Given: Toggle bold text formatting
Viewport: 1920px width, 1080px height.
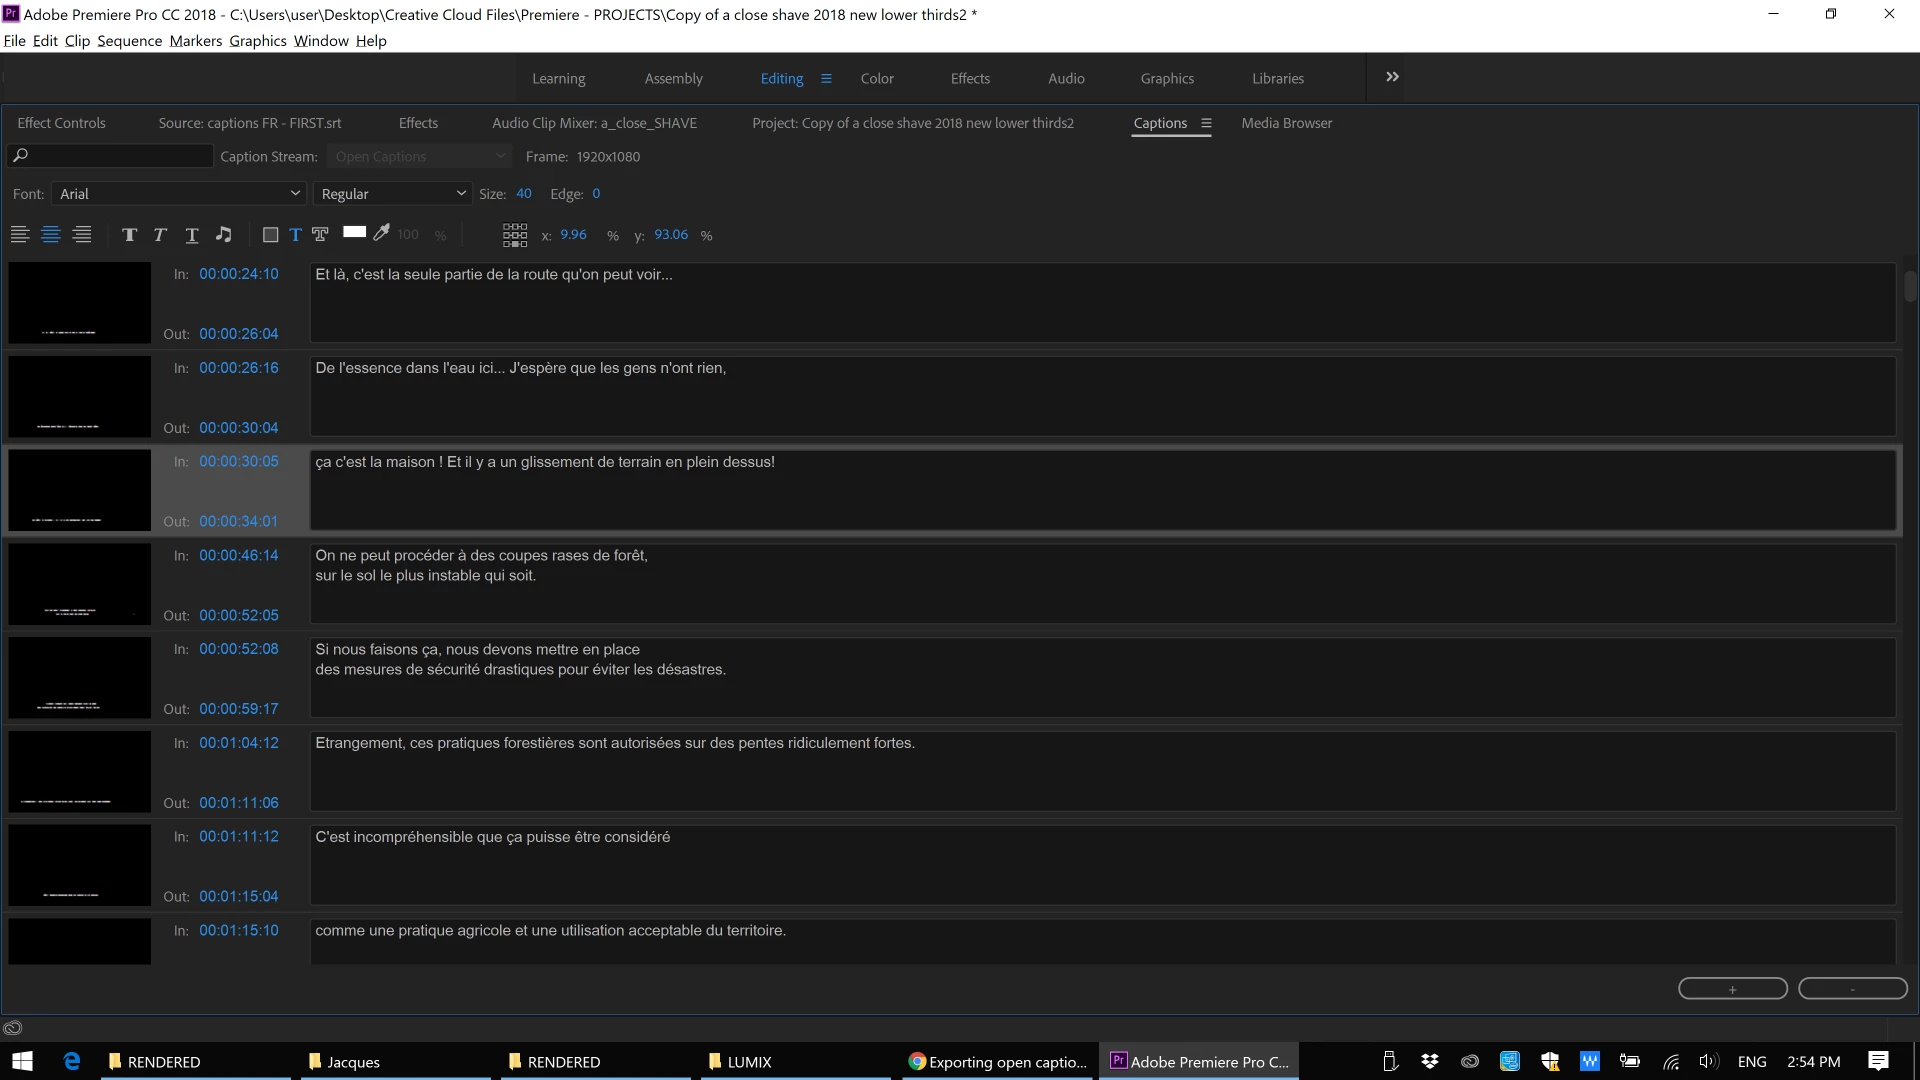Looking at the screenshot, I should [x=129, y=234].
